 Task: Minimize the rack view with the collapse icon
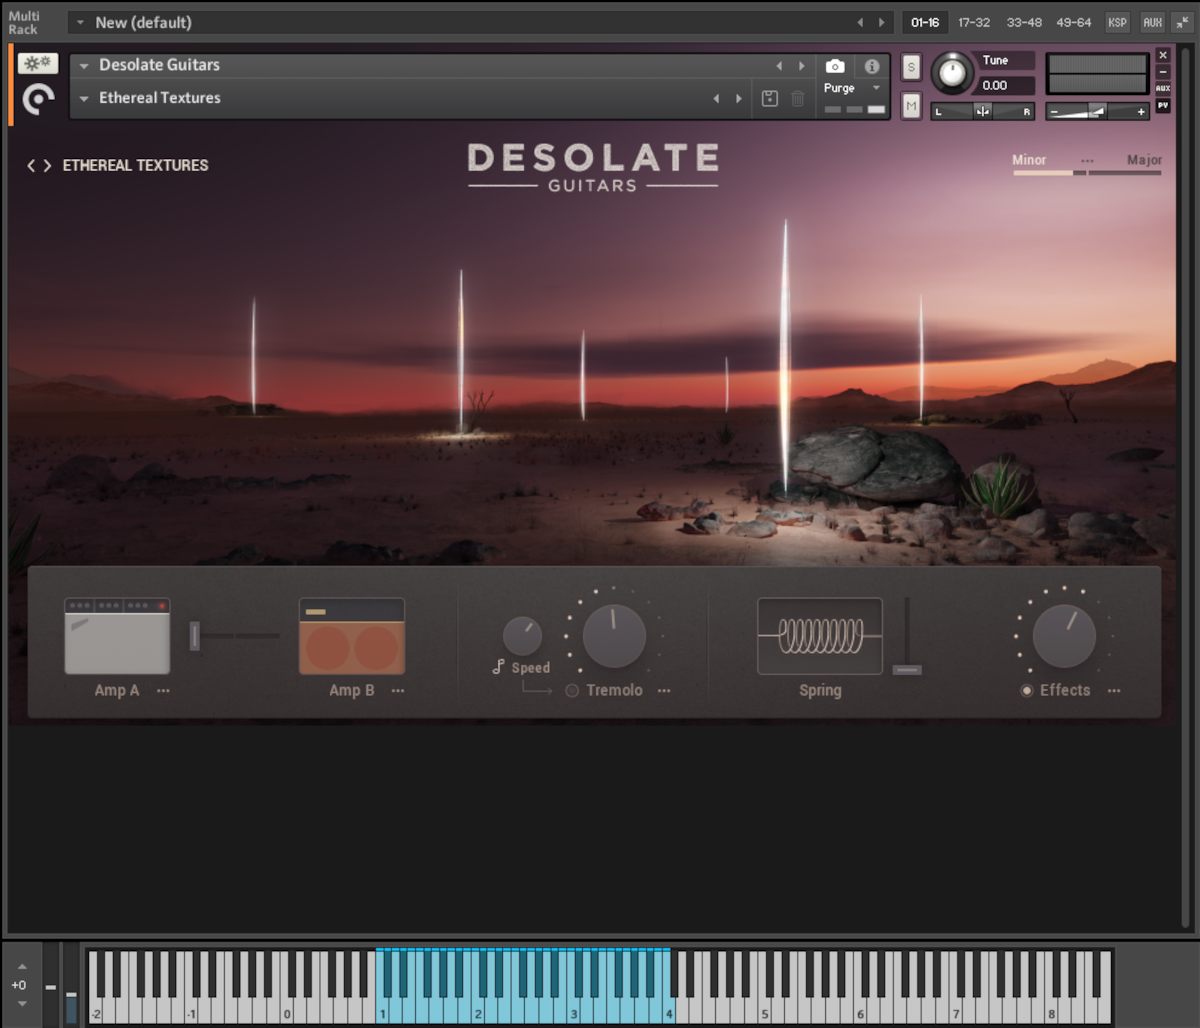tap(1182, 22)
